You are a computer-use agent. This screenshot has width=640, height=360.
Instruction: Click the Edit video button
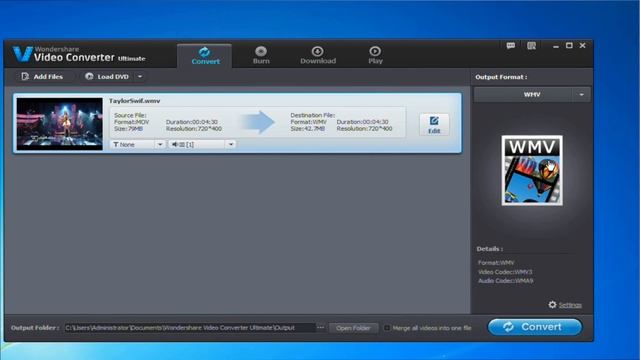point(434,124)
